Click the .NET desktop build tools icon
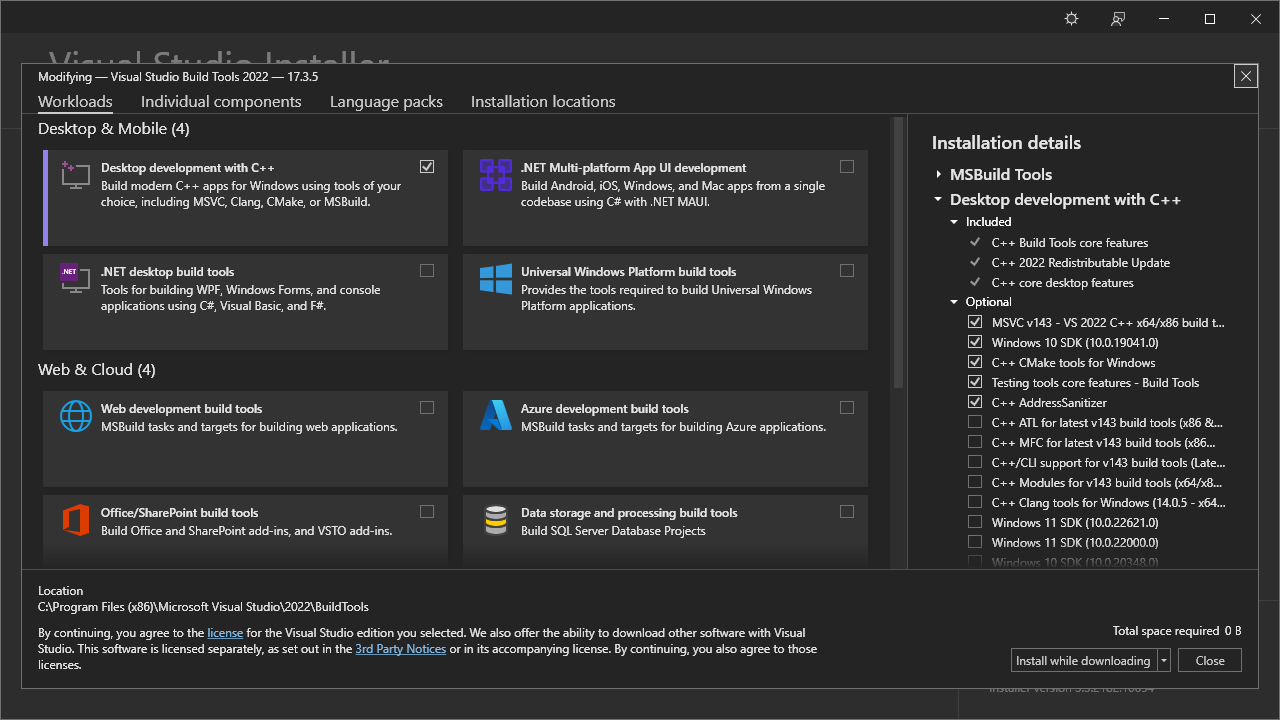The image size is (1280, 720). (x=76, y=279)
